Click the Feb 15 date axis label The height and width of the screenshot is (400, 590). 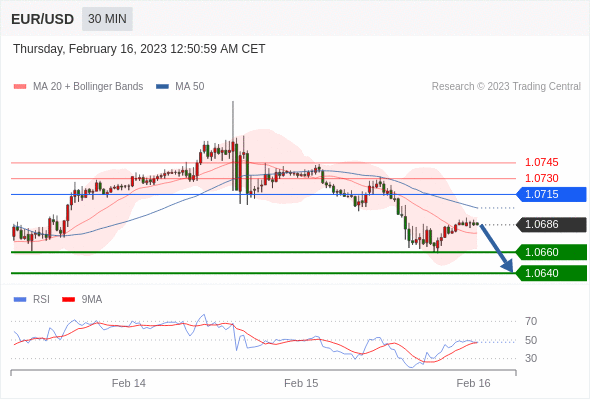[x=301, y=383]
